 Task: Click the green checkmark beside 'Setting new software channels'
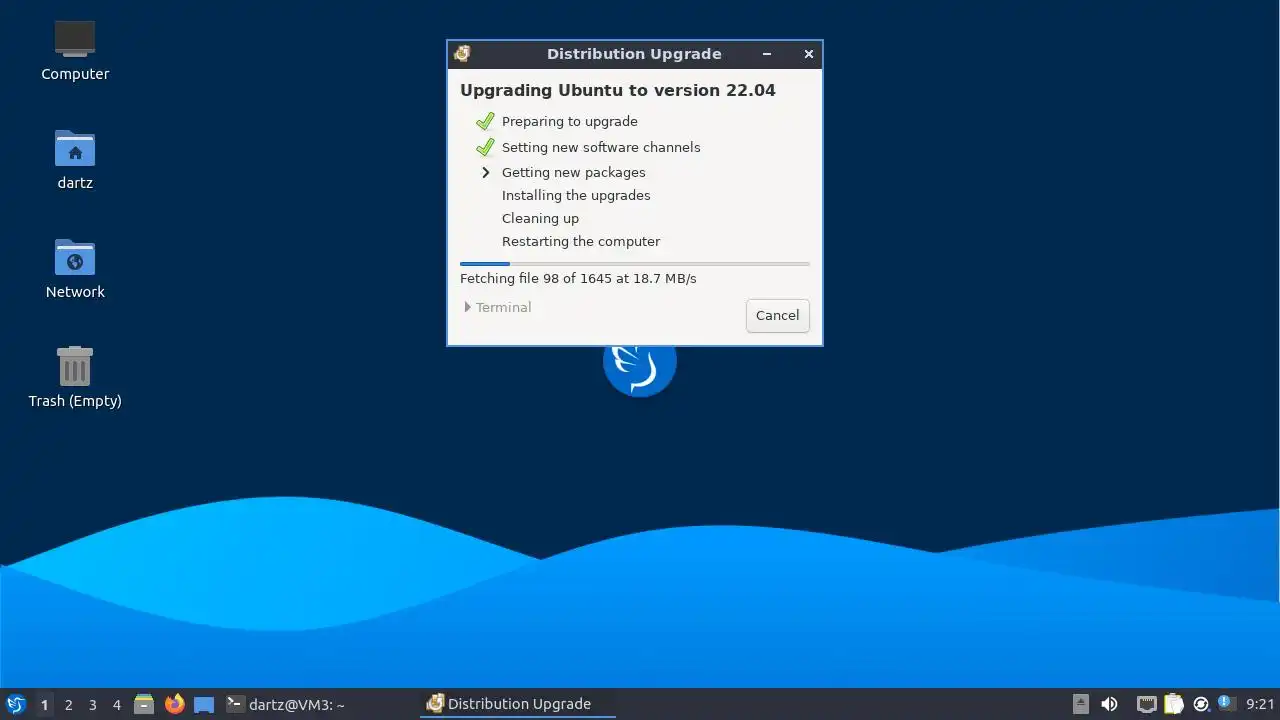click(x=485, y=147)
